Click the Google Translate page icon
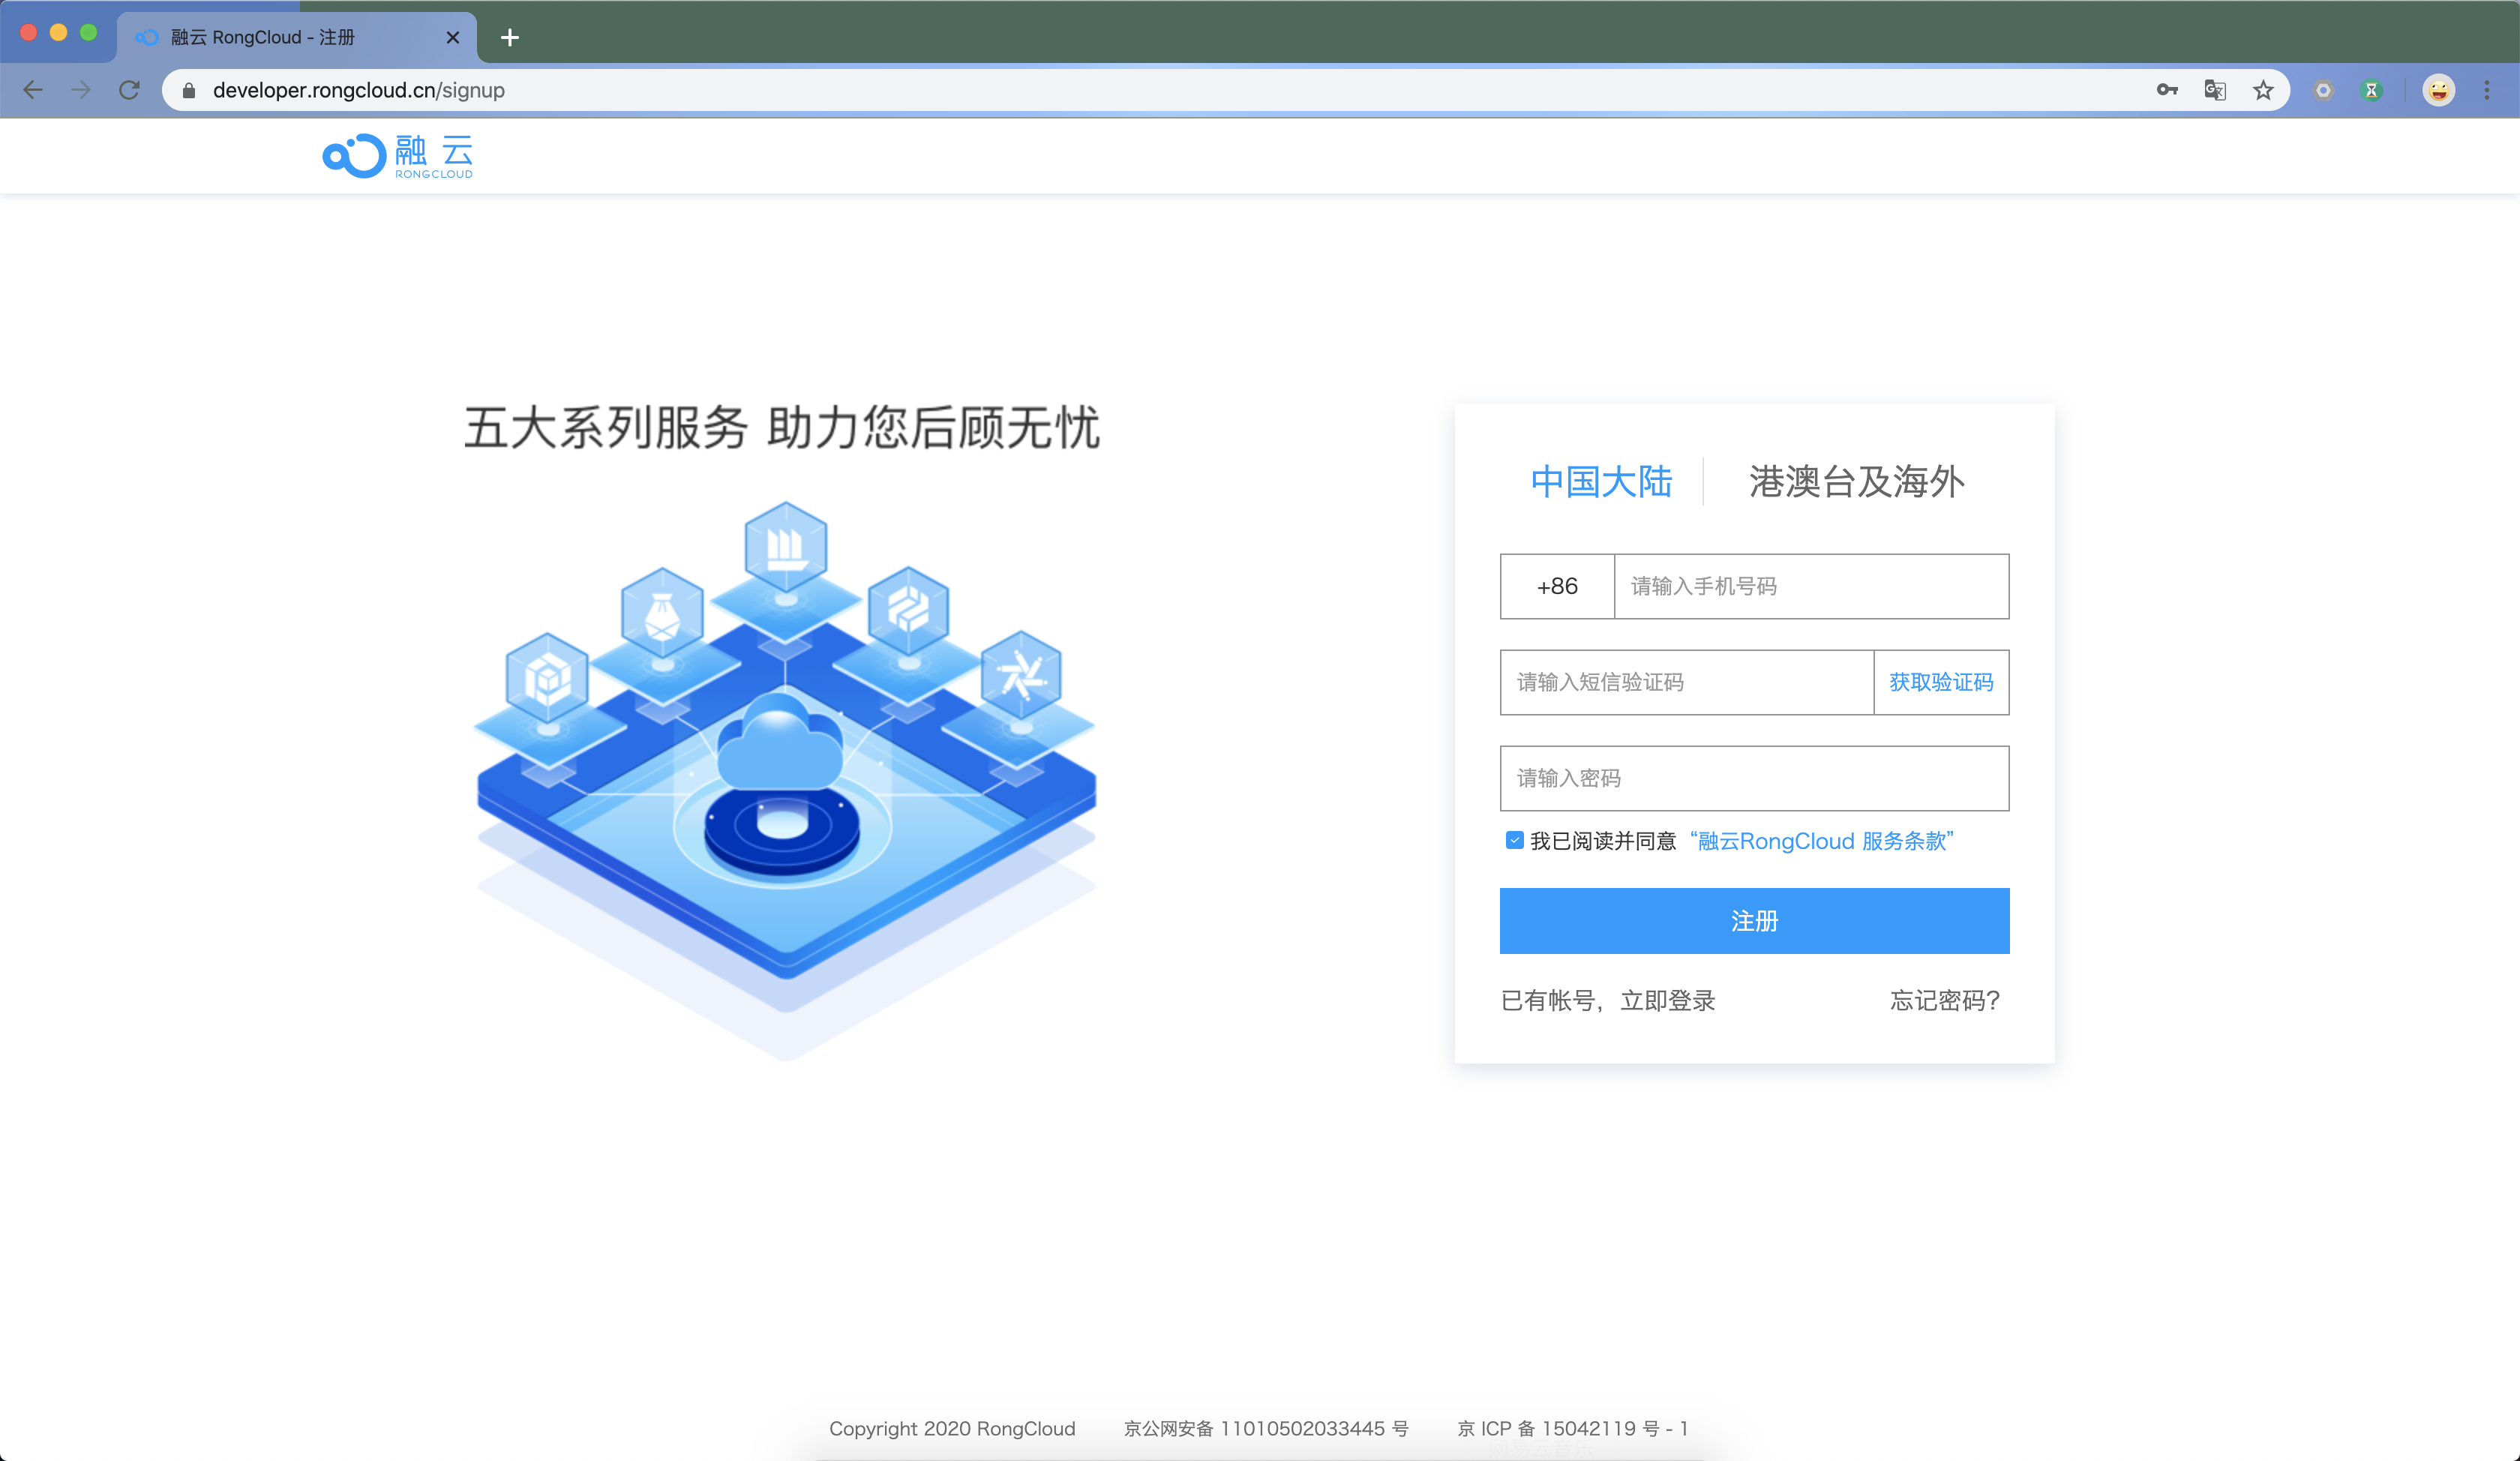This screenshot has width=2520, height=1461. coord(2214,90)
